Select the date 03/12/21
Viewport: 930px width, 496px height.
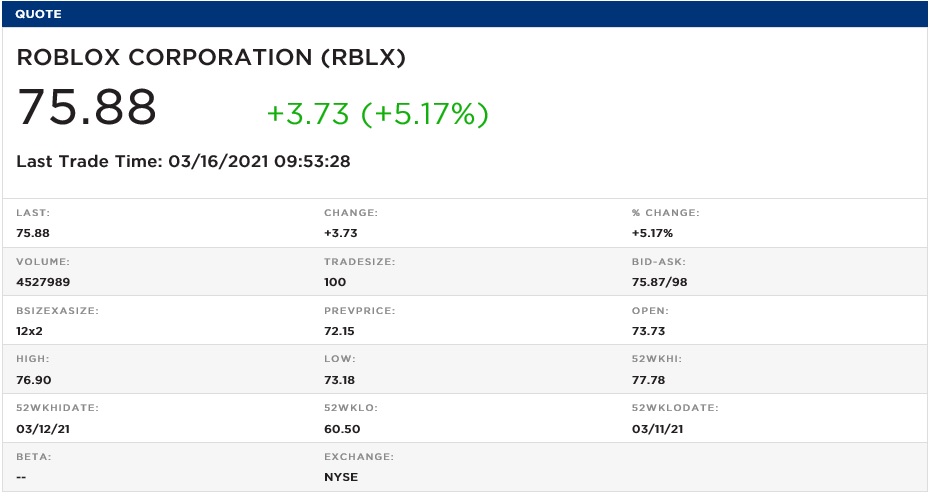[43, 430]
